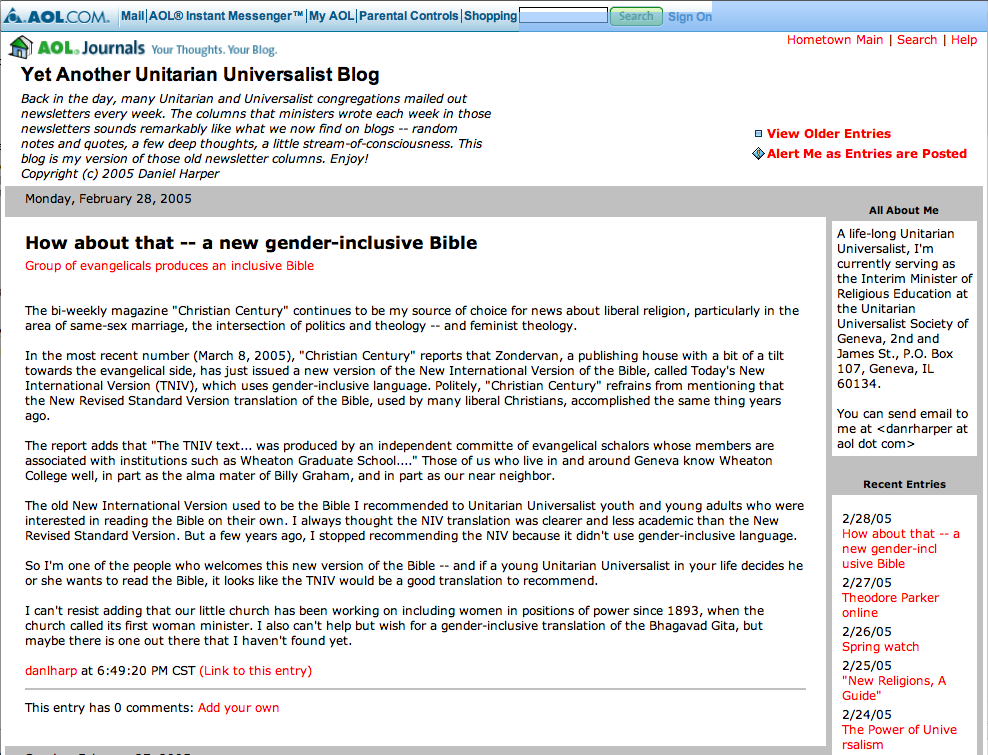
Task: Click Link to this entry
Action: (255, 671)
